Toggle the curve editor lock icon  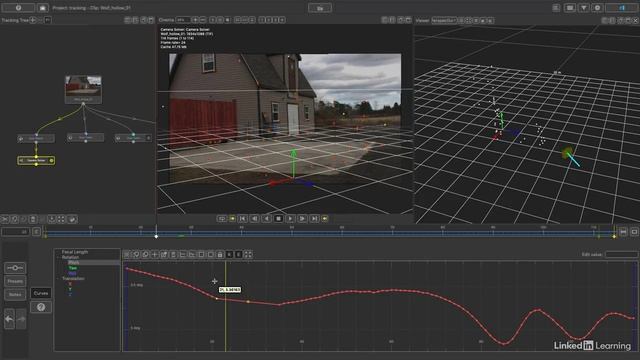[220, 255]
